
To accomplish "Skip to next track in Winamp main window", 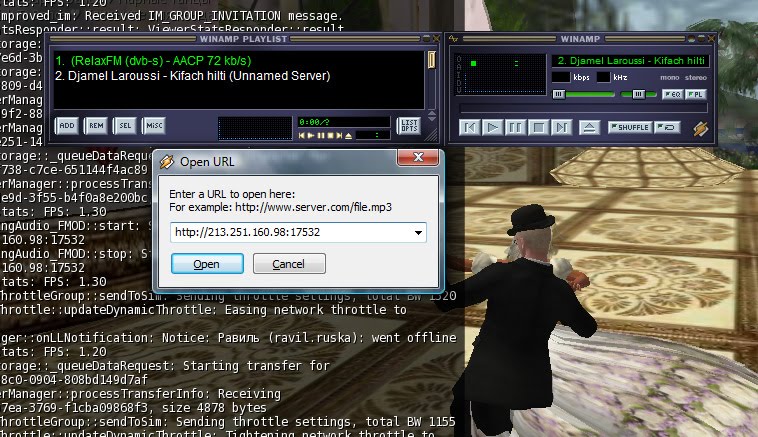I will tap(561, 128).
